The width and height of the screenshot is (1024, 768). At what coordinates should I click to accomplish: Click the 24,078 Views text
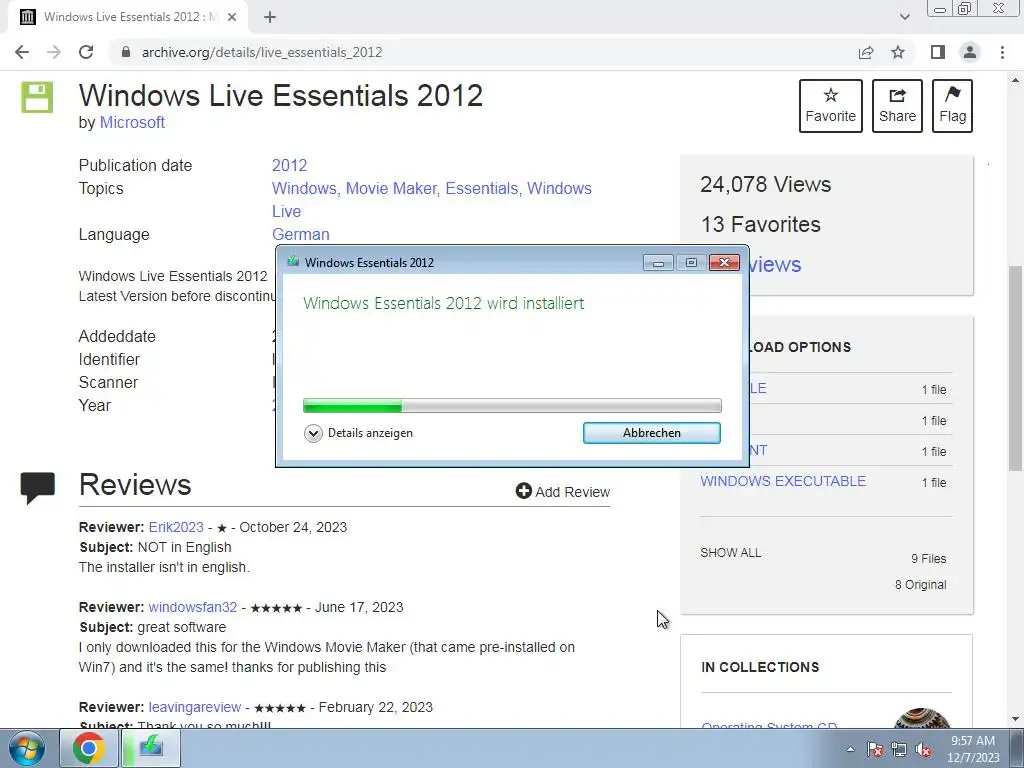coord(765,184)
